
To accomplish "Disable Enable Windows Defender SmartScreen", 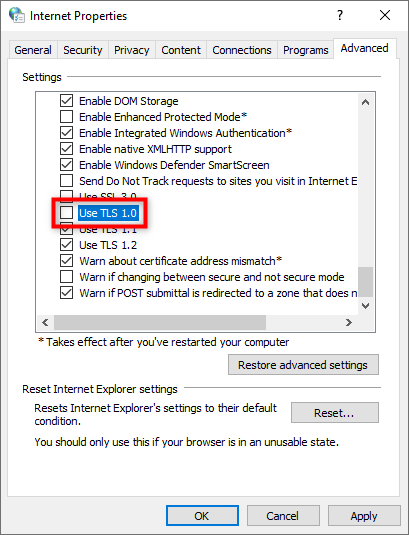I will click(67, 165).
